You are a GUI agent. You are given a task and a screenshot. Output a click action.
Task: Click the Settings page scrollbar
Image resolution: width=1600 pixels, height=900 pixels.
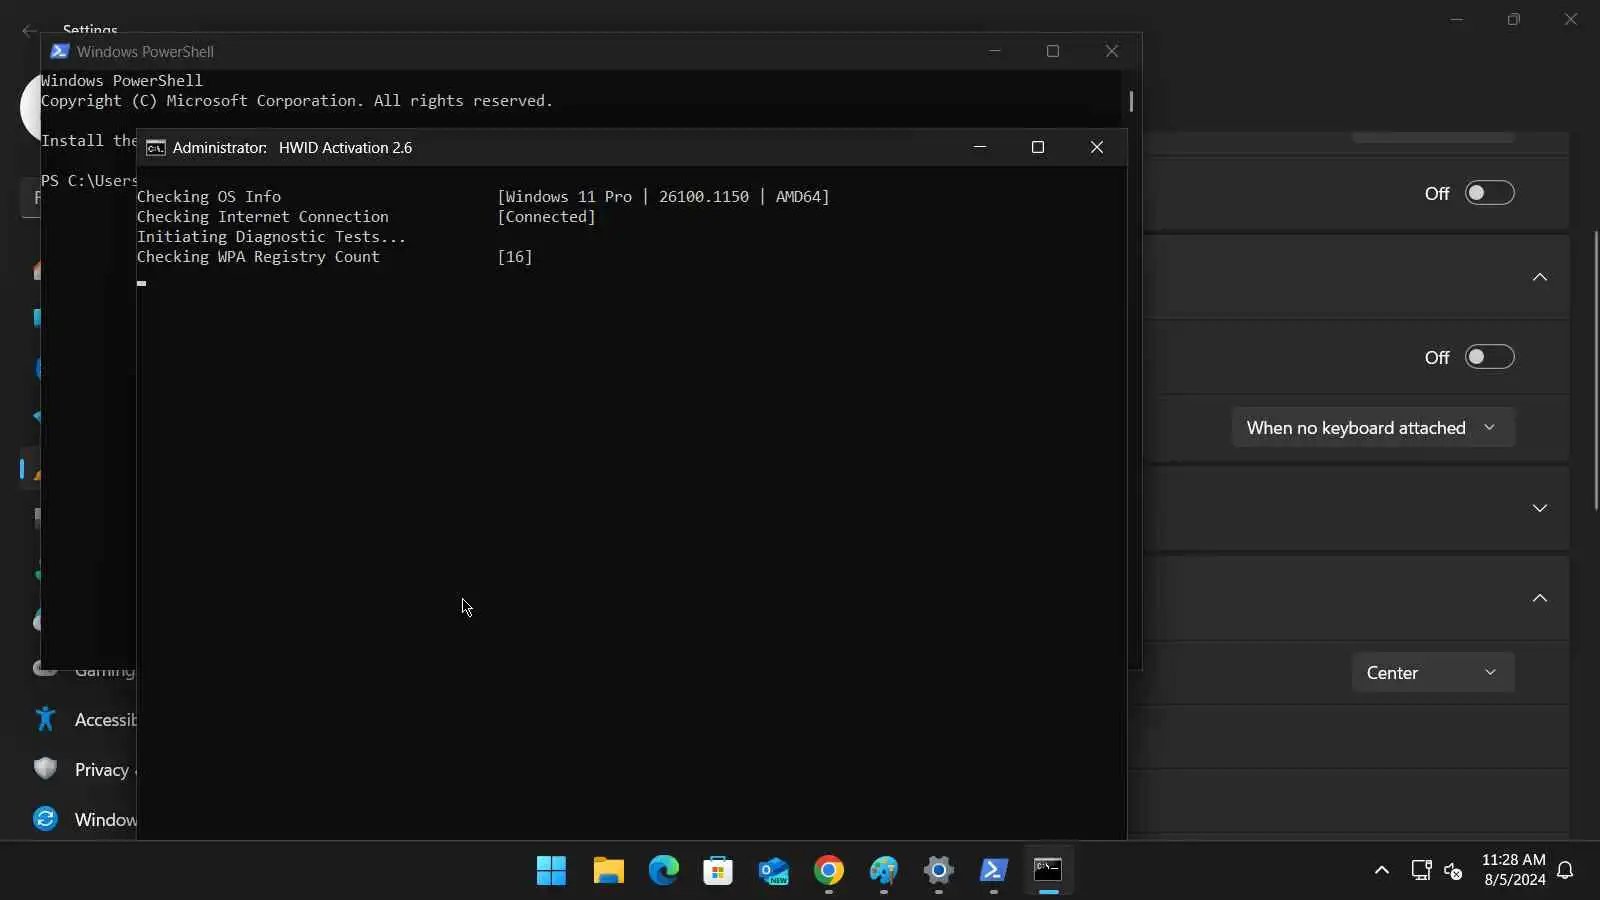pos(1596,371)
